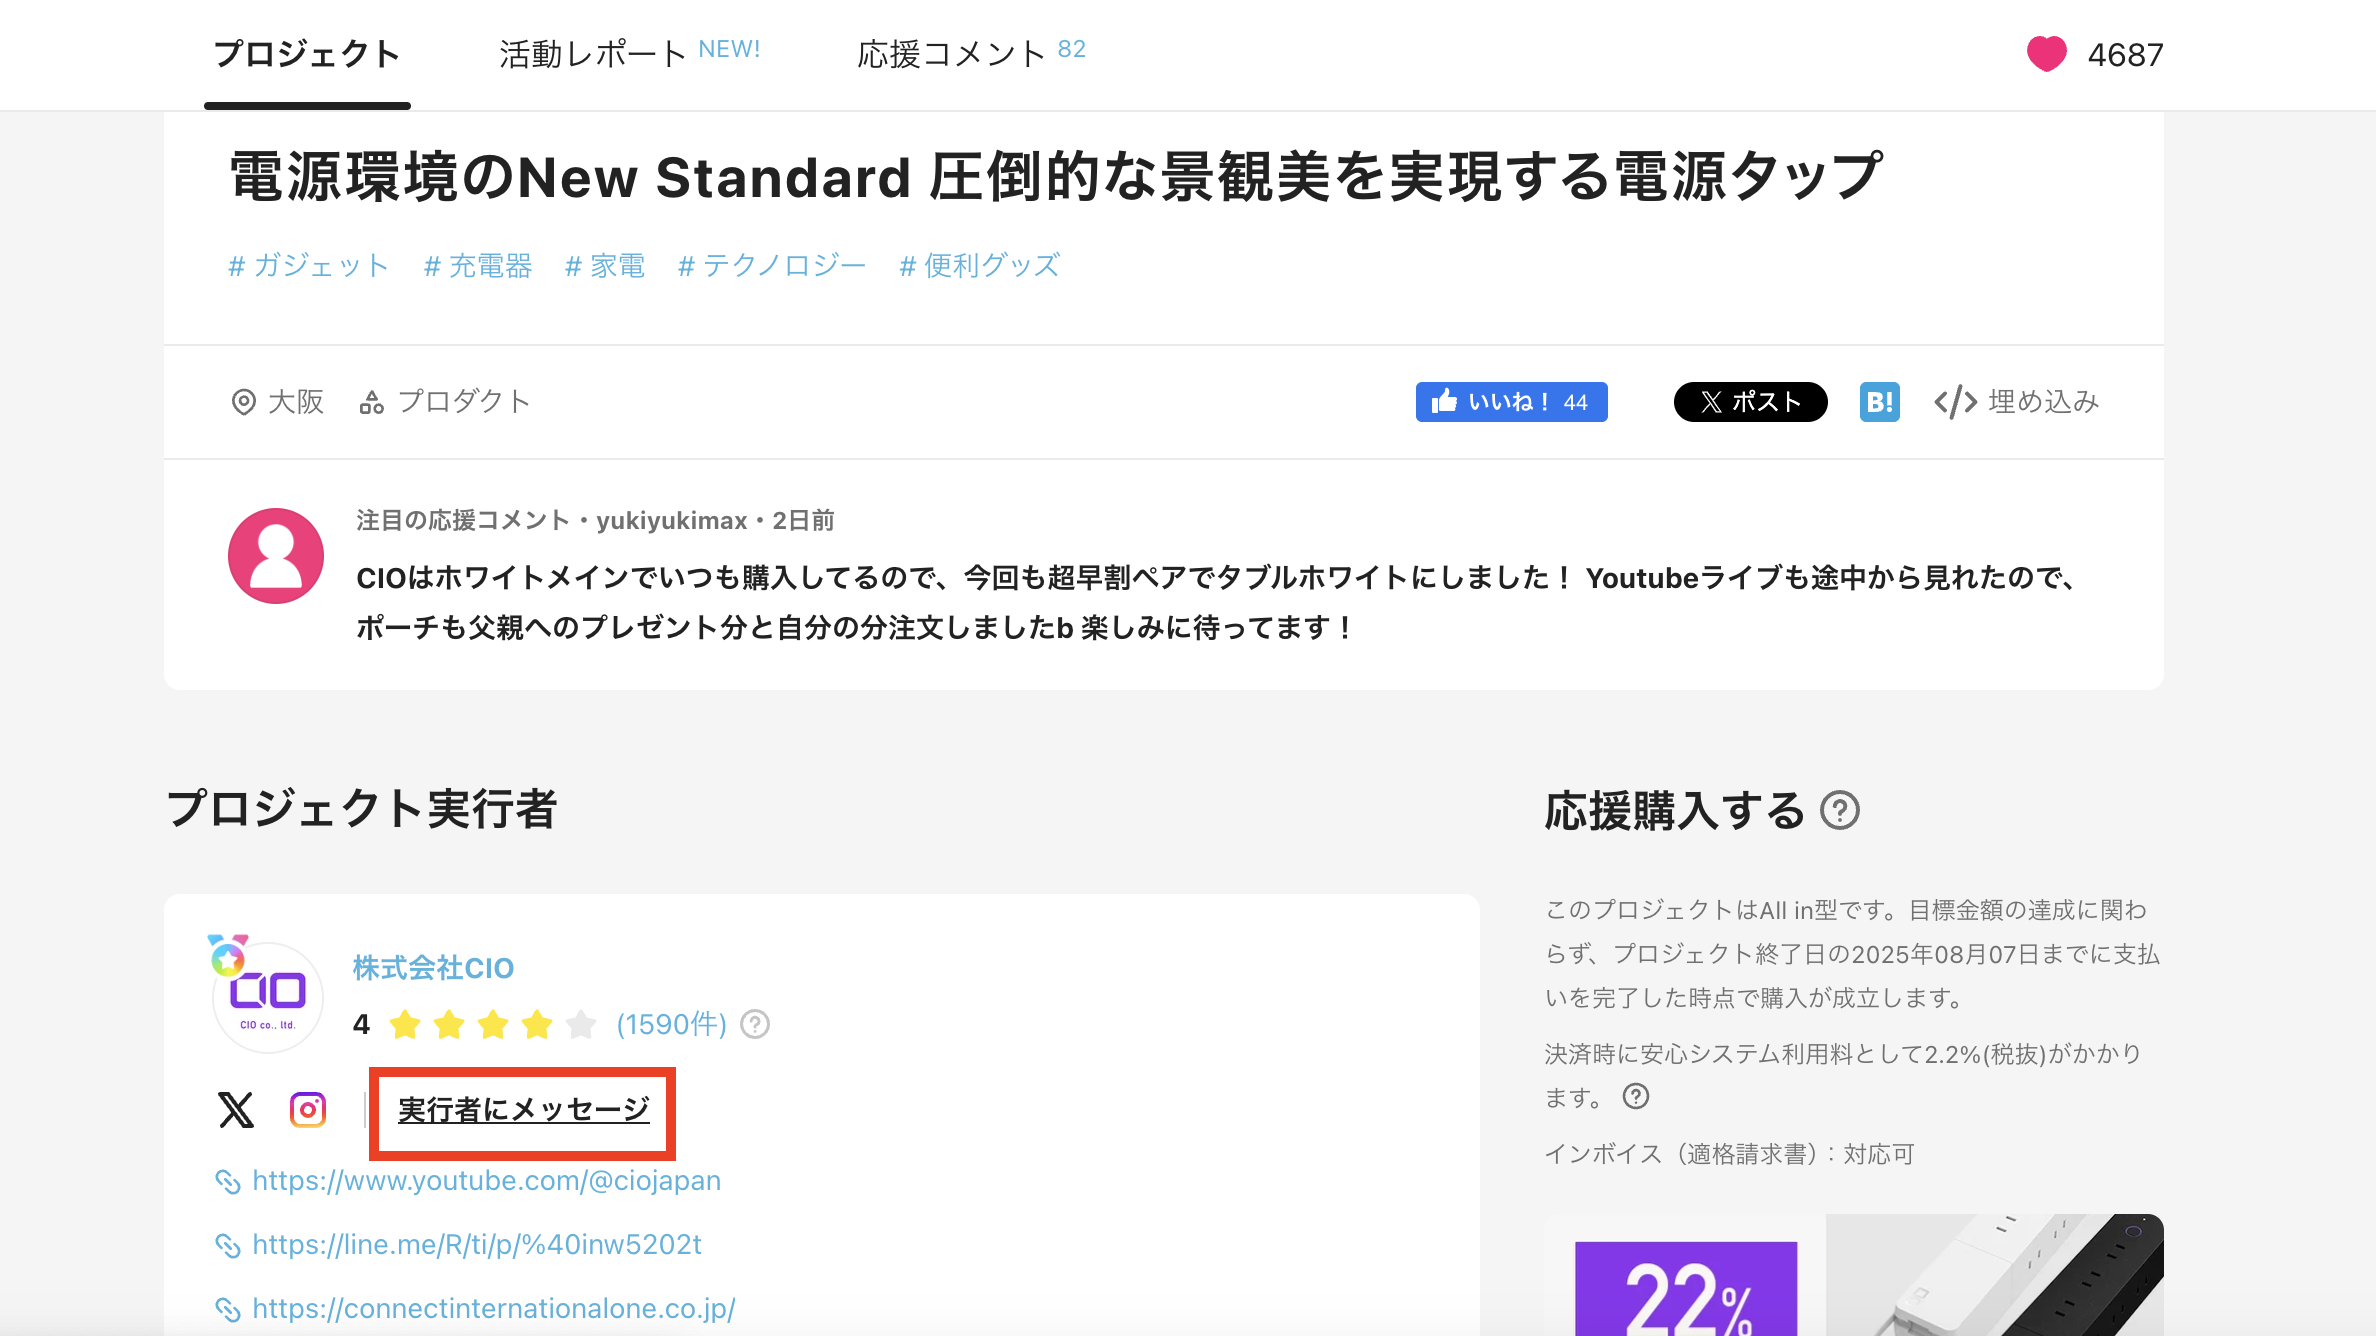The height and width of the screenshot is (1336, 2376).
Task: Open the youtube.com/@ciojapan link
Action: pyautogui.click(x=486, y=1181)
